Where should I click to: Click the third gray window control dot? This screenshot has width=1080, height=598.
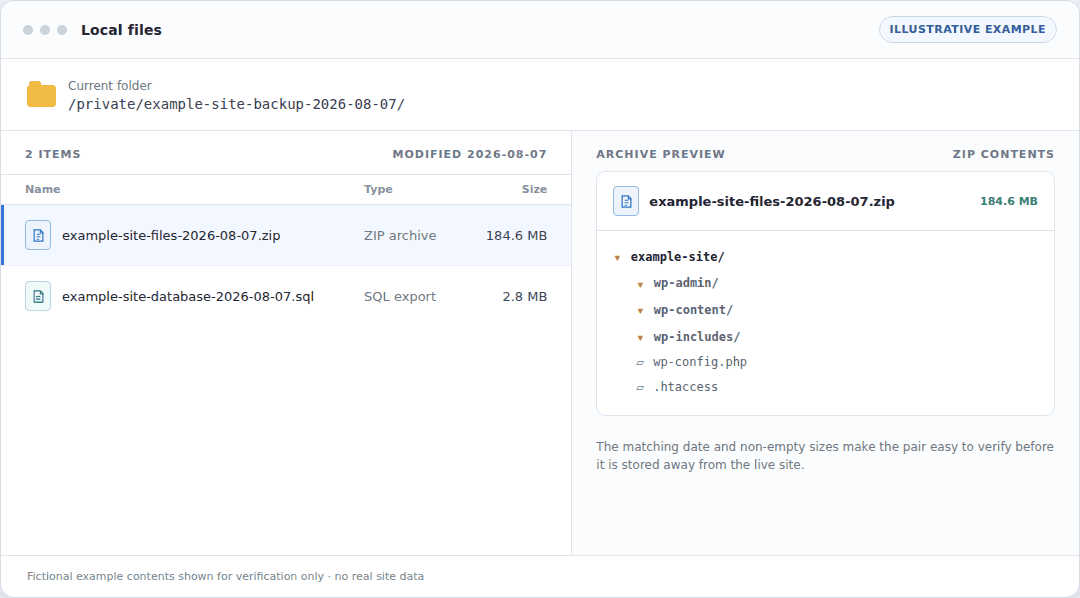click(62, 30)
